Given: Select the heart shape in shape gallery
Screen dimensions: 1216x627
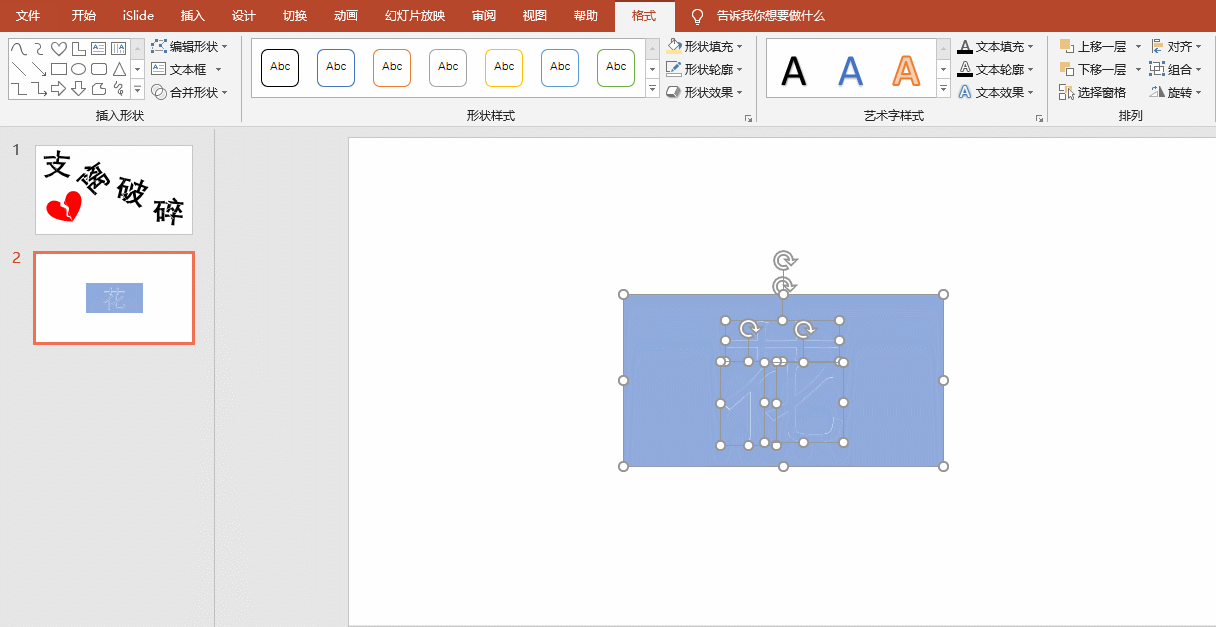Looking at the screenshot, I should click(59, 49).
